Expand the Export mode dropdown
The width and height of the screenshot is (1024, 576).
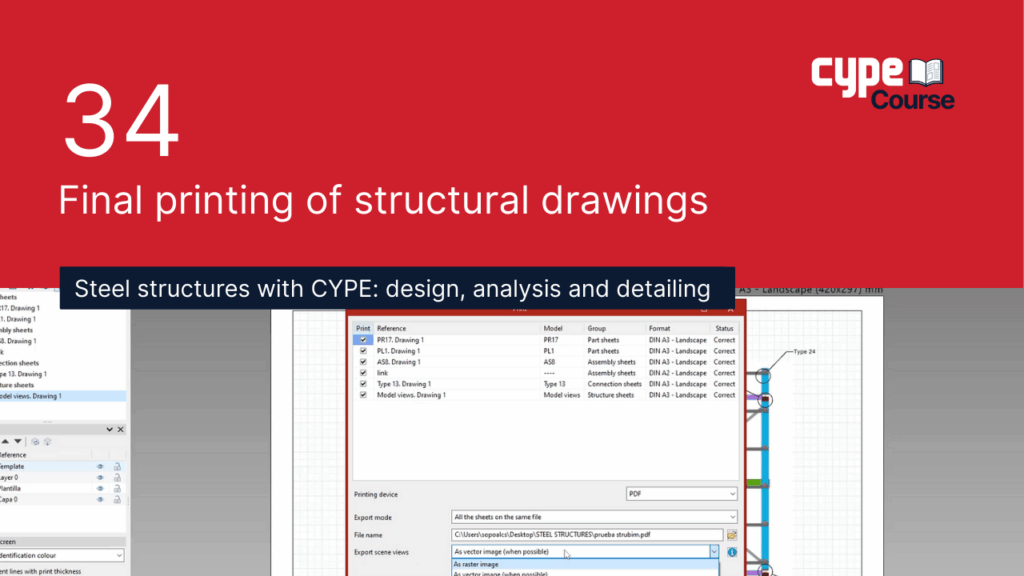tap(594, 516)
